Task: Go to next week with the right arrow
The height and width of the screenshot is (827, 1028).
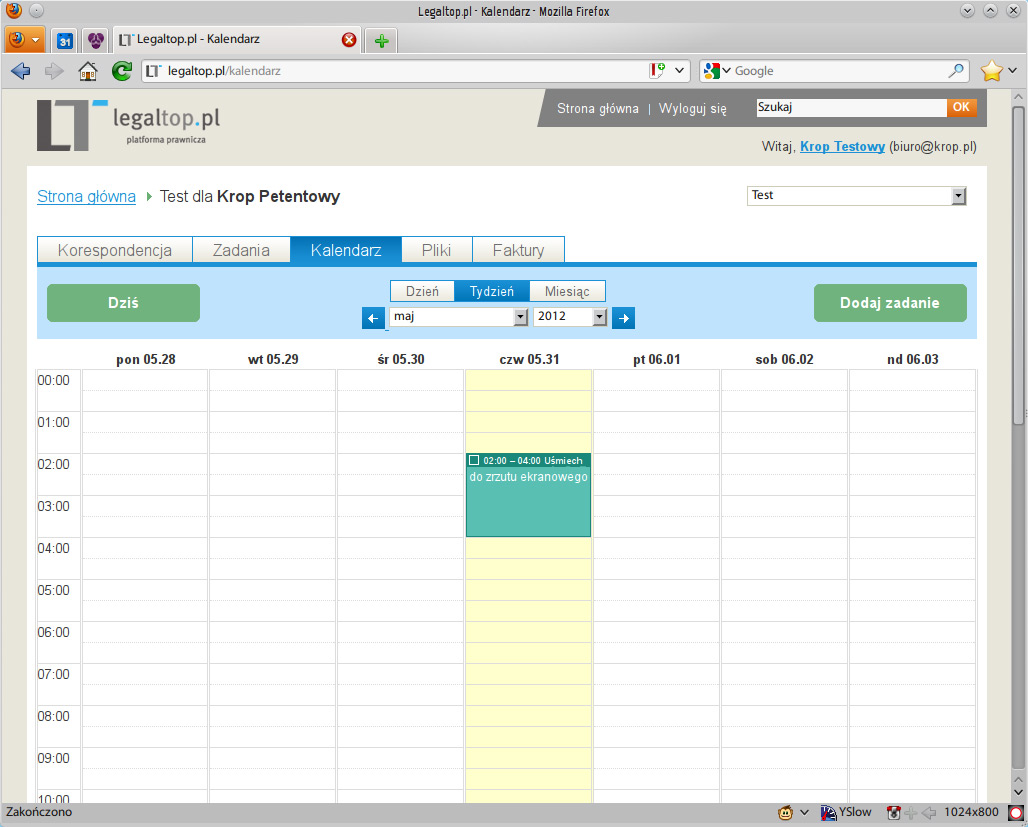Action: [623, 318]
